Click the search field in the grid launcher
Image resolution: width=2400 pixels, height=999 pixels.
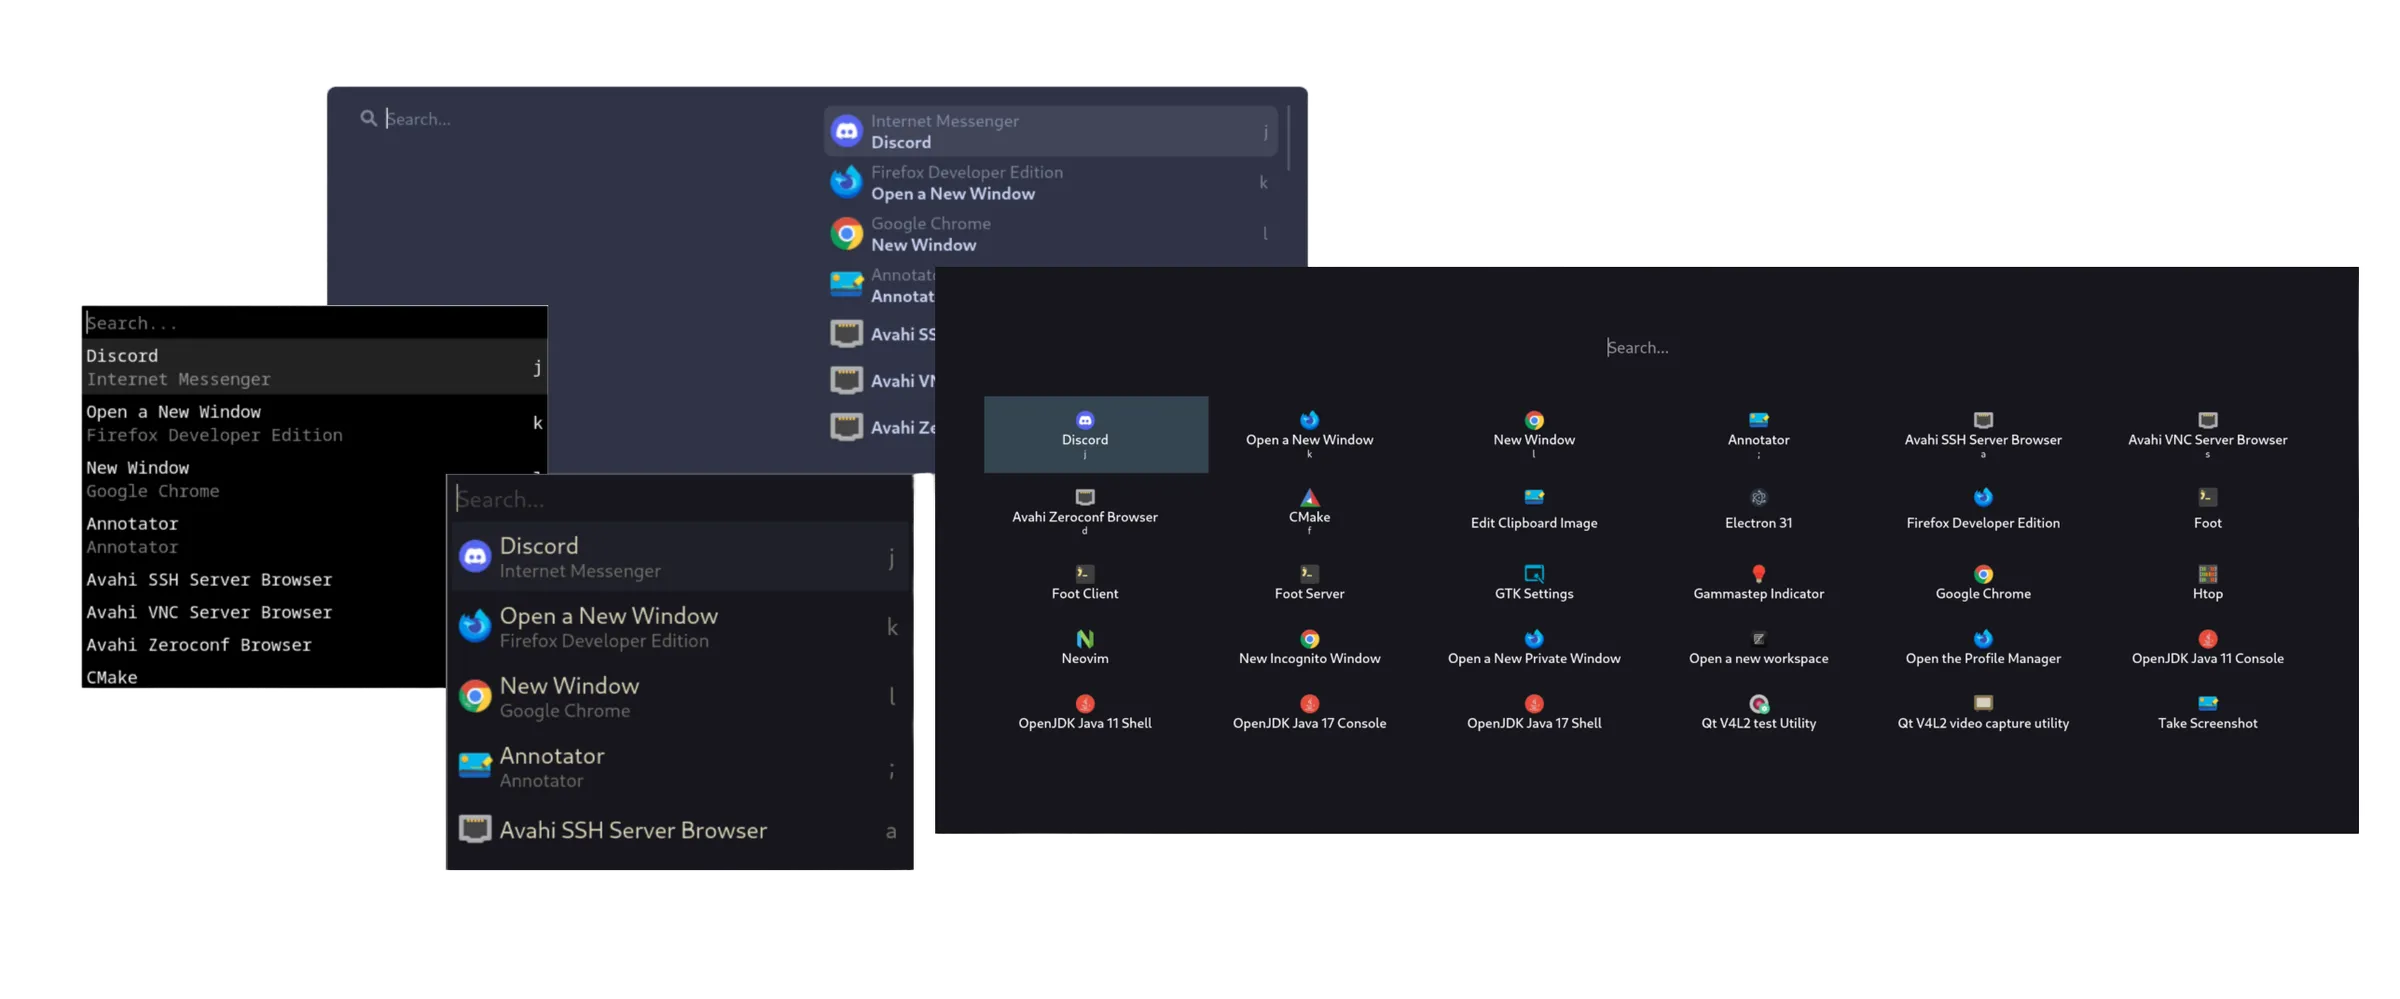pyautogui.click(x=1638, y=347)
